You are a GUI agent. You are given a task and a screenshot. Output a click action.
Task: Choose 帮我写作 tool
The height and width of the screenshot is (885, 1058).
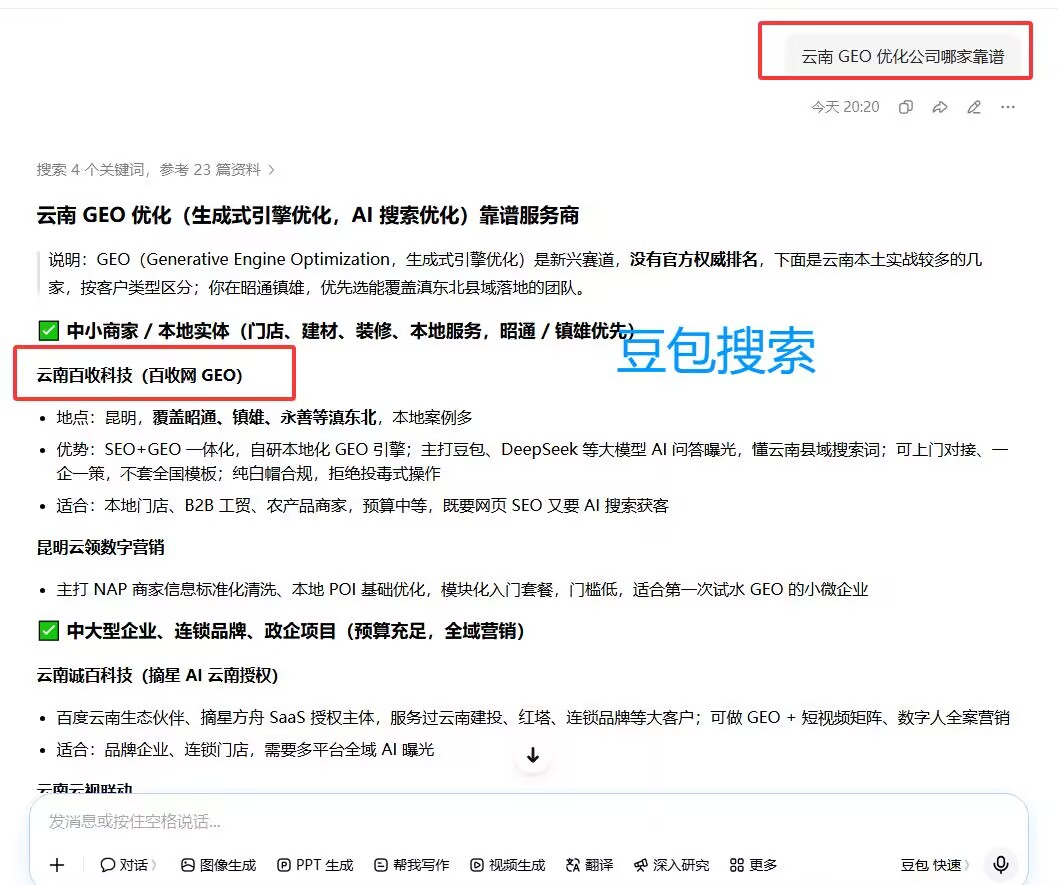(412, 865)
